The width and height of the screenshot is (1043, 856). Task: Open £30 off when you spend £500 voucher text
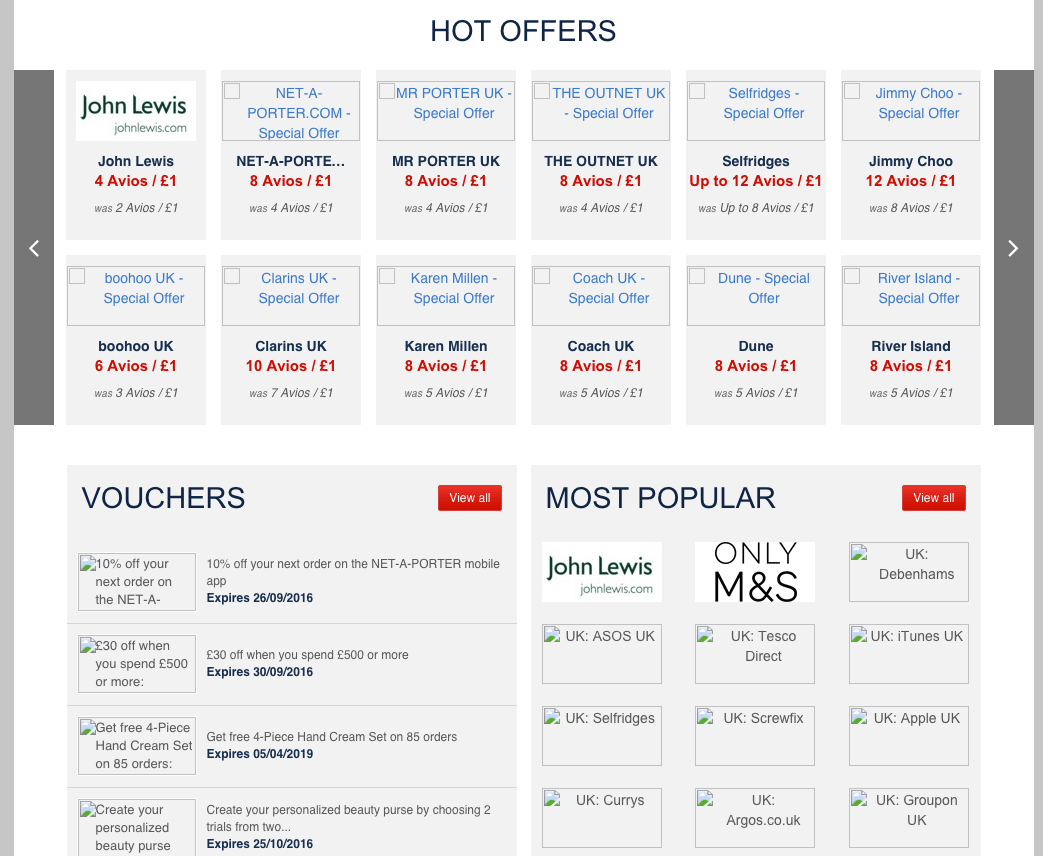pos(307,654)
